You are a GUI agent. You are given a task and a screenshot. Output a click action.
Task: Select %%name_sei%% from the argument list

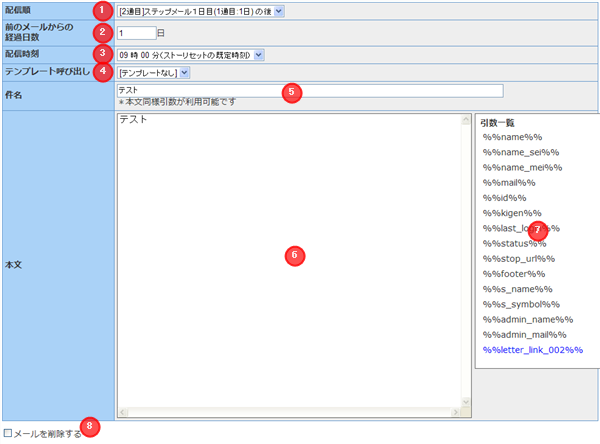click(520, 152)
